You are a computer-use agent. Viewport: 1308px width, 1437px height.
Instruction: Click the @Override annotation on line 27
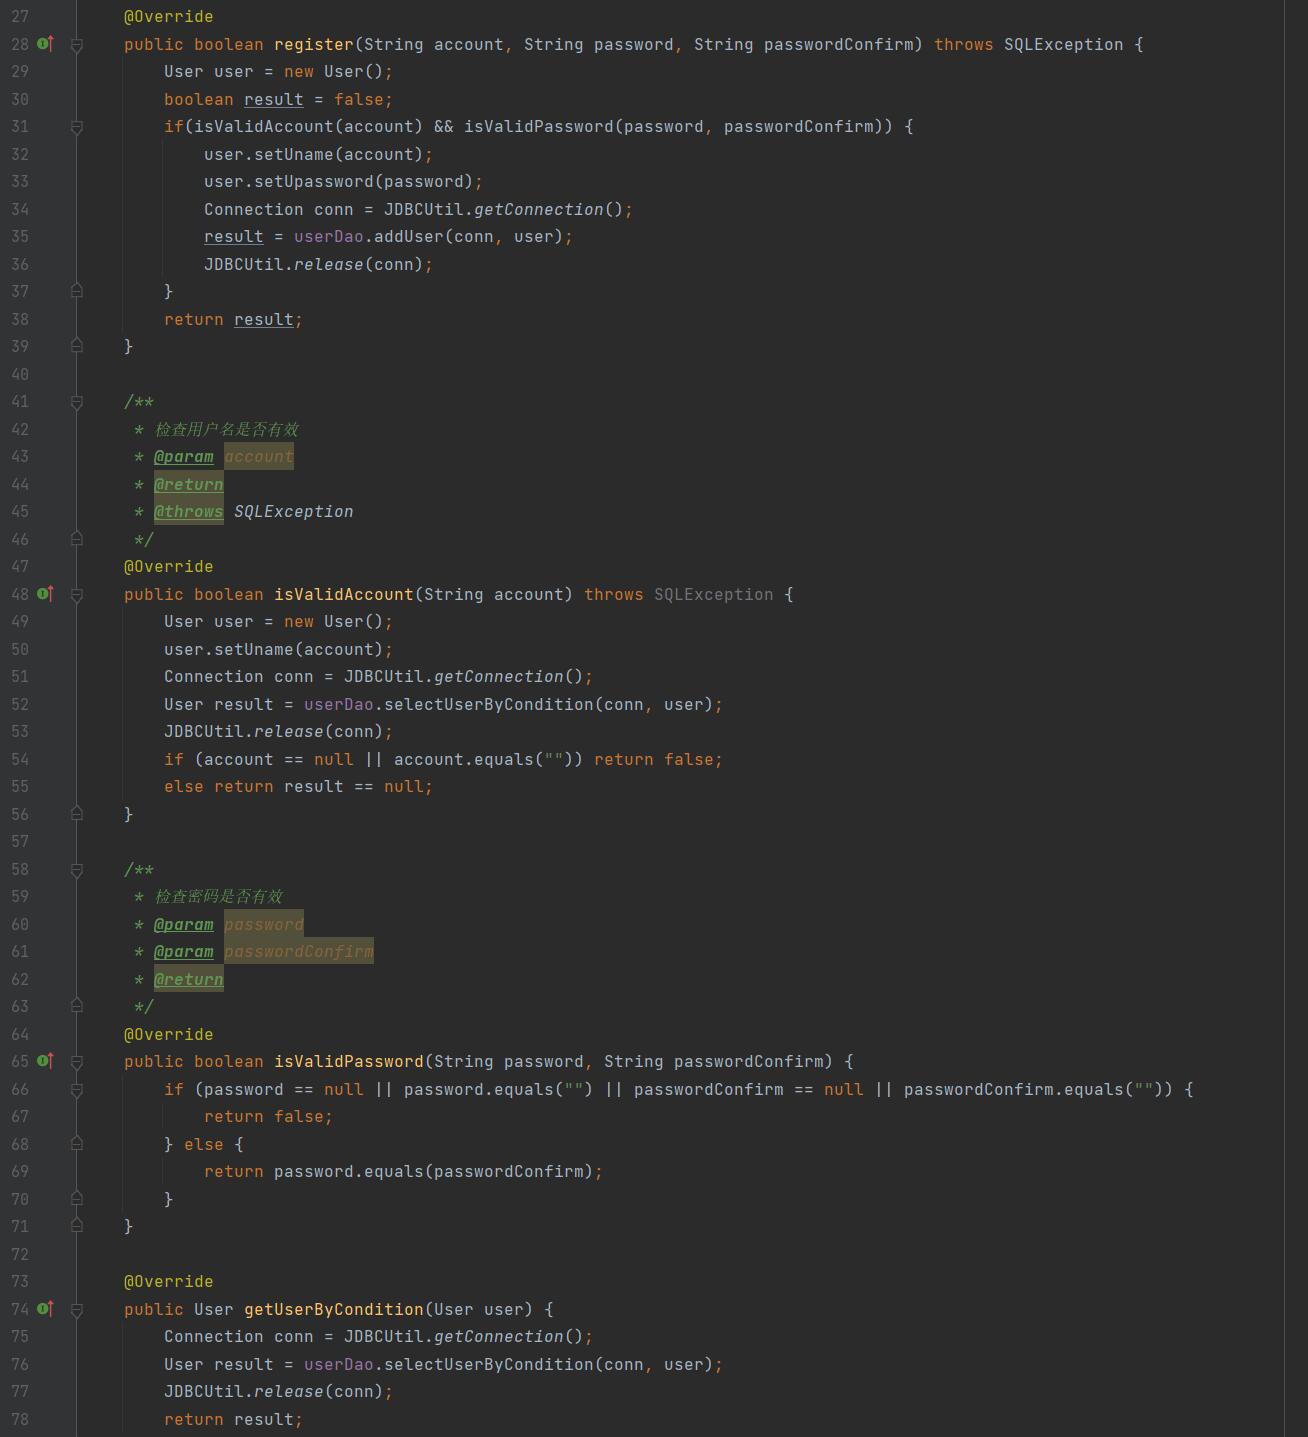(x=169, y=17)
